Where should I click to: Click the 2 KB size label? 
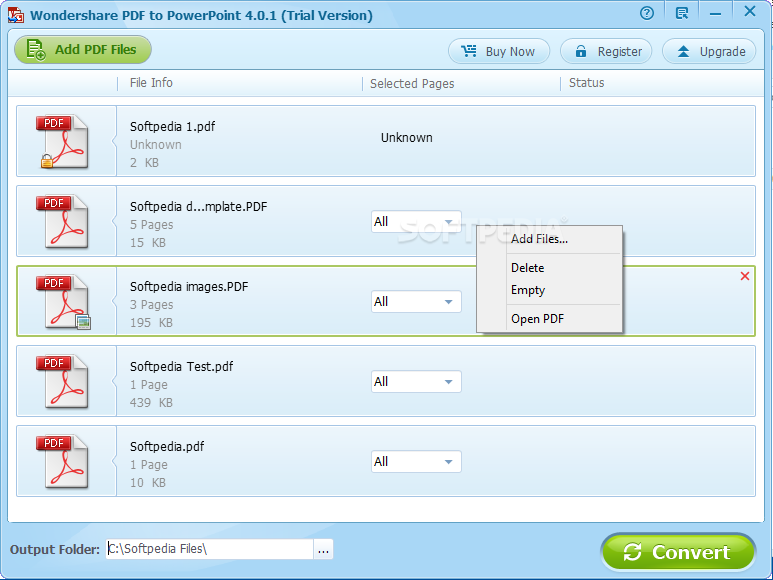(144, 163)
